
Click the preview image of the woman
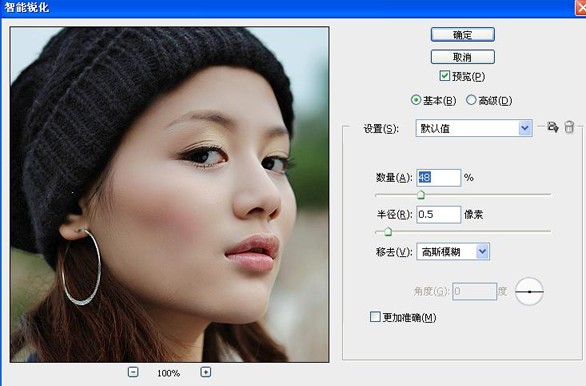coord(170,194)
